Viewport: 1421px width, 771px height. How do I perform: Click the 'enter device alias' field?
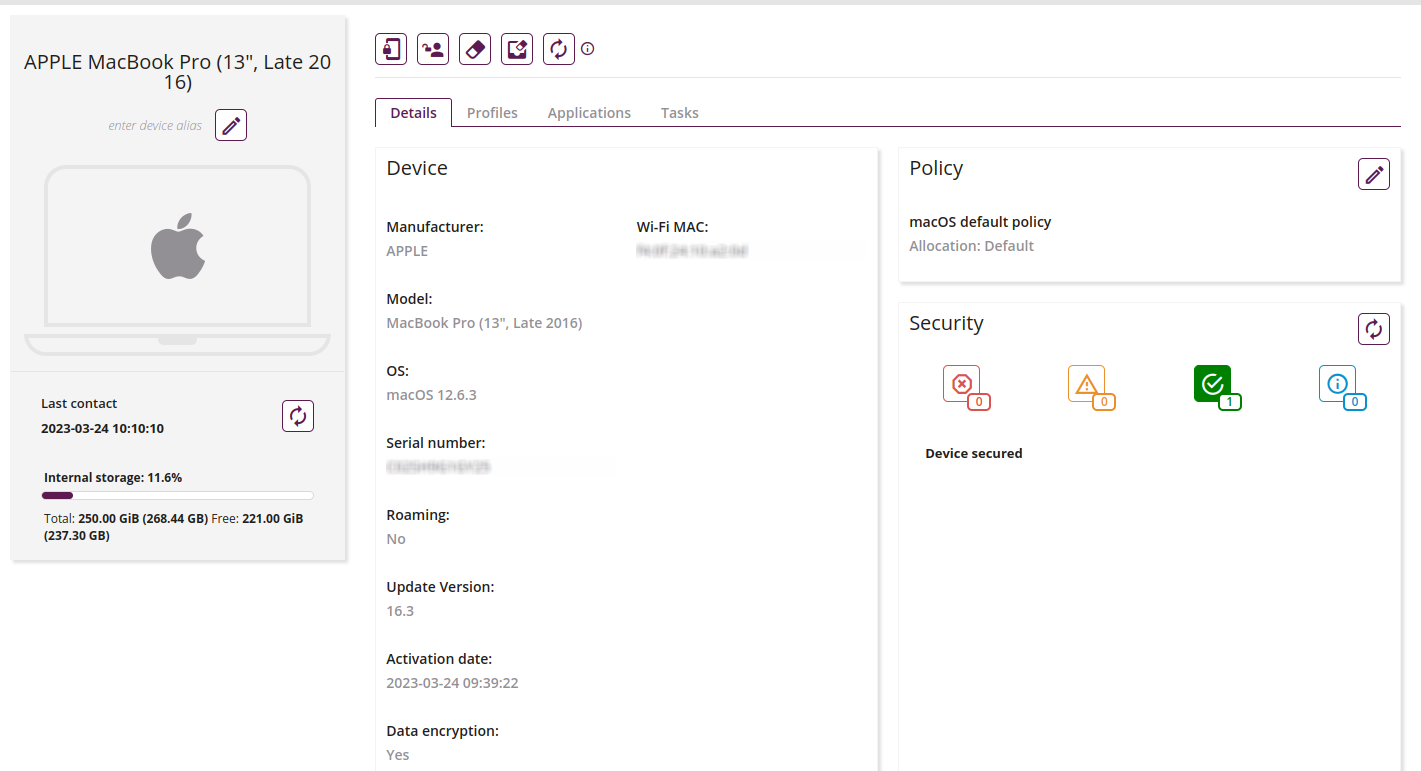coord(155,126)
